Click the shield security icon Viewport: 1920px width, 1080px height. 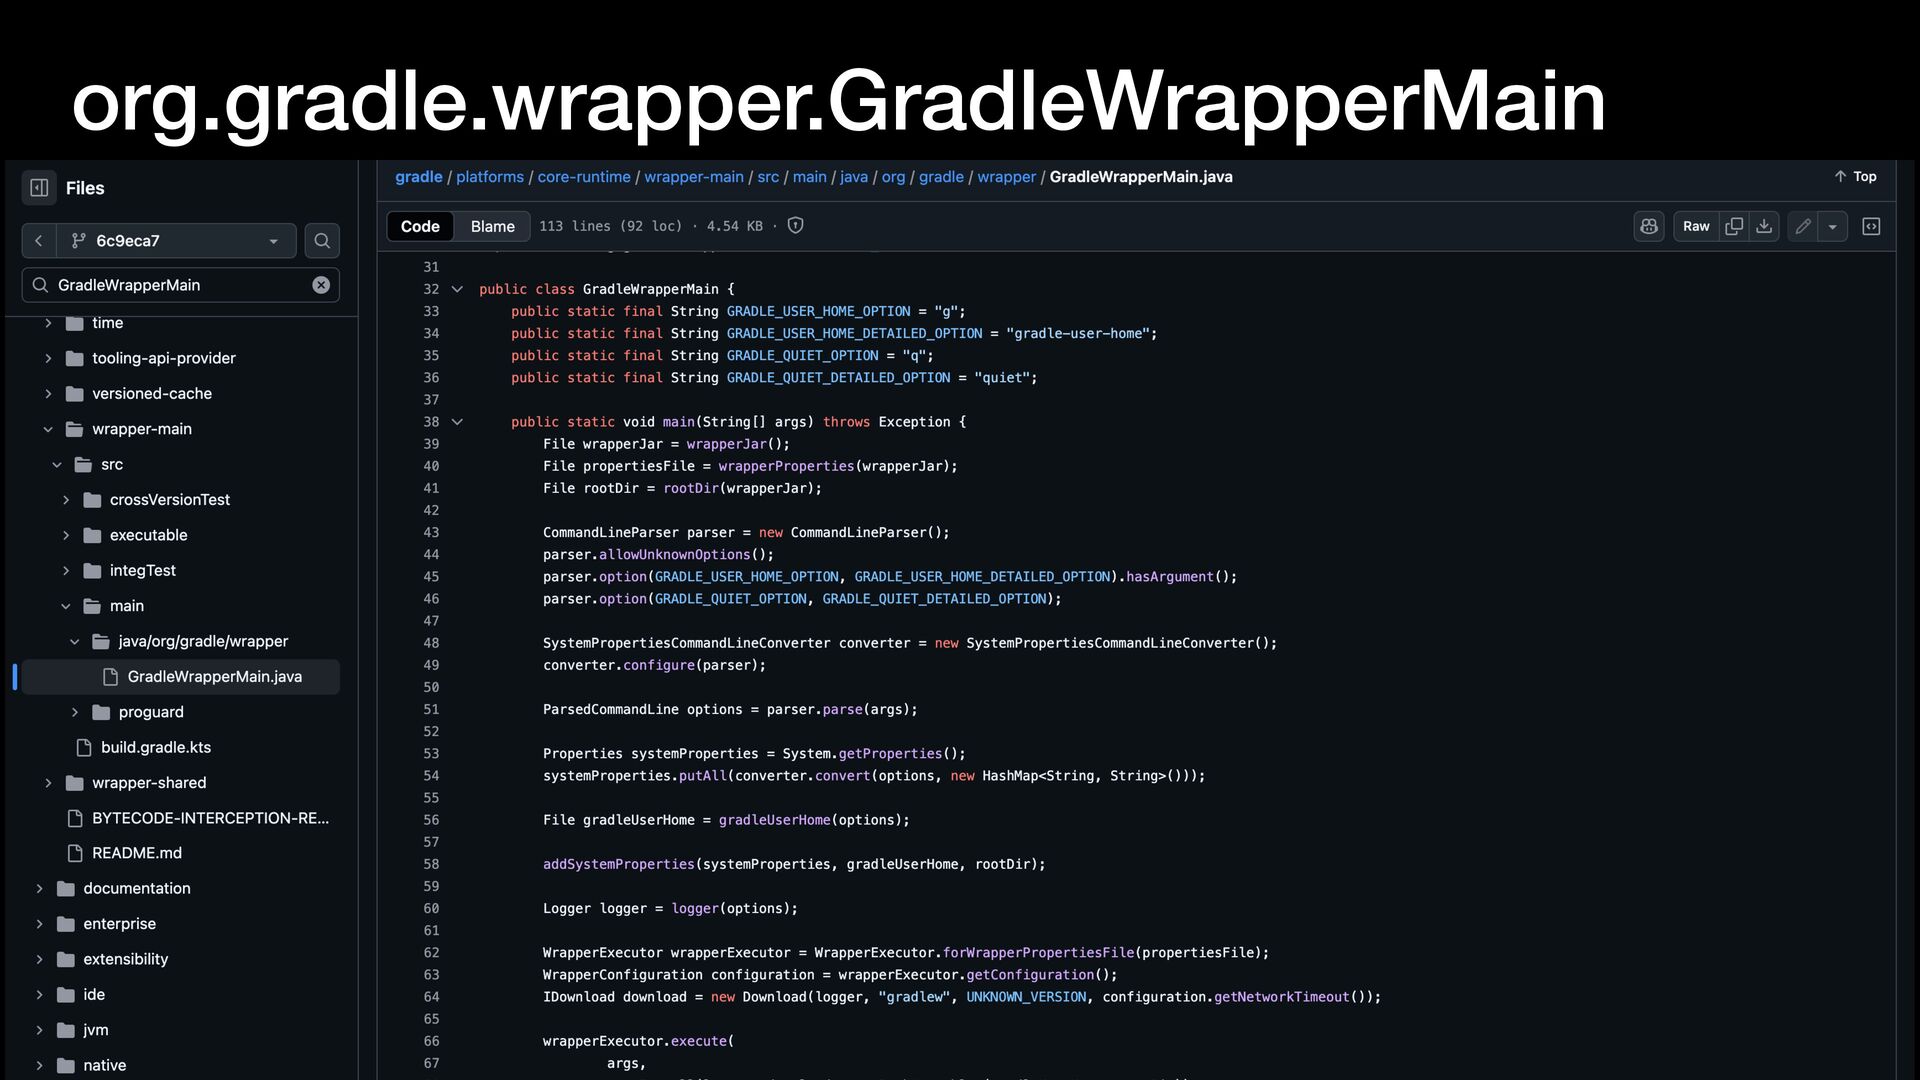[796, 226]
